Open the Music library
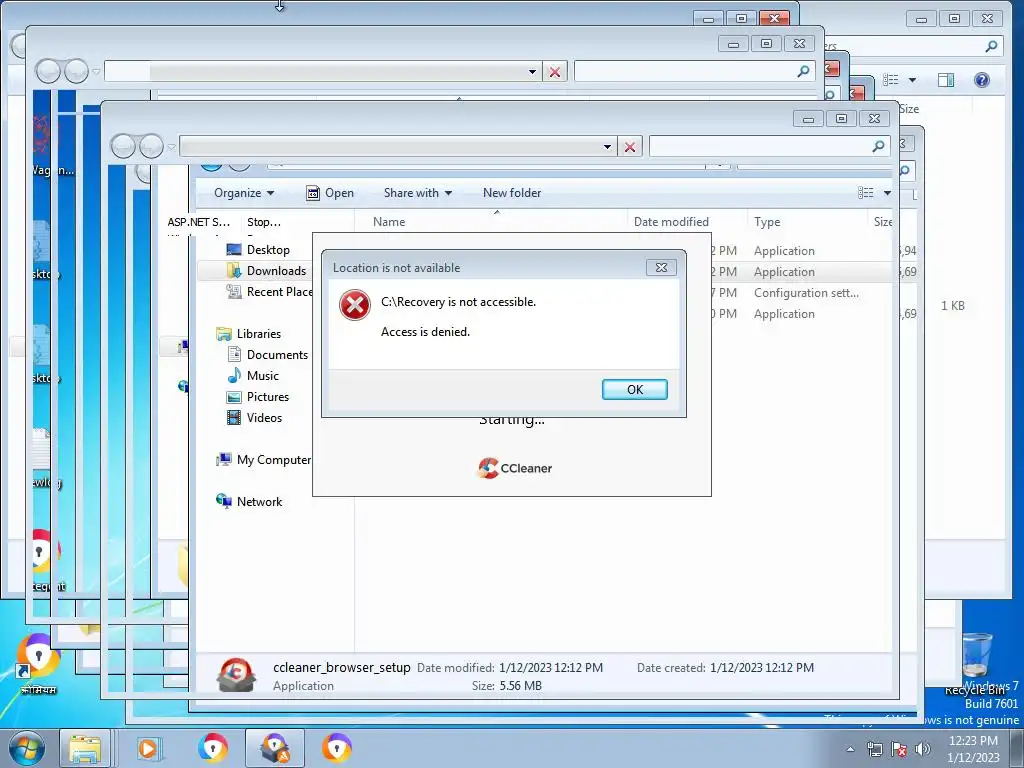 (263, 376)
